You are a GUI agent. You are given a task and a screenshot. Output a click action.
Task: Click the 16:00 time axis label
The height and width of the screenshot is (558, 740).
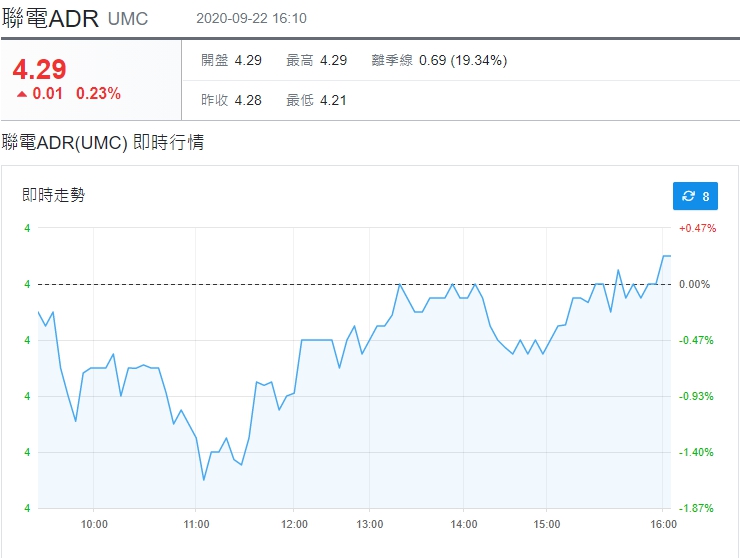point(663,523)
